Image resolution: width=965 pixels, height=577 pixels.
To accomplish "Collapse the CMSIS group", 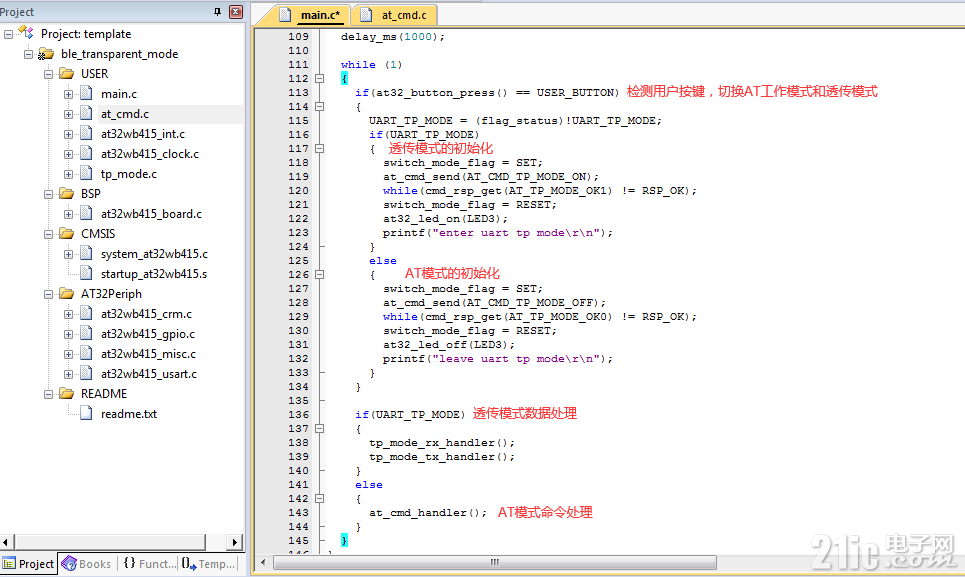I will tap(48, 234).
